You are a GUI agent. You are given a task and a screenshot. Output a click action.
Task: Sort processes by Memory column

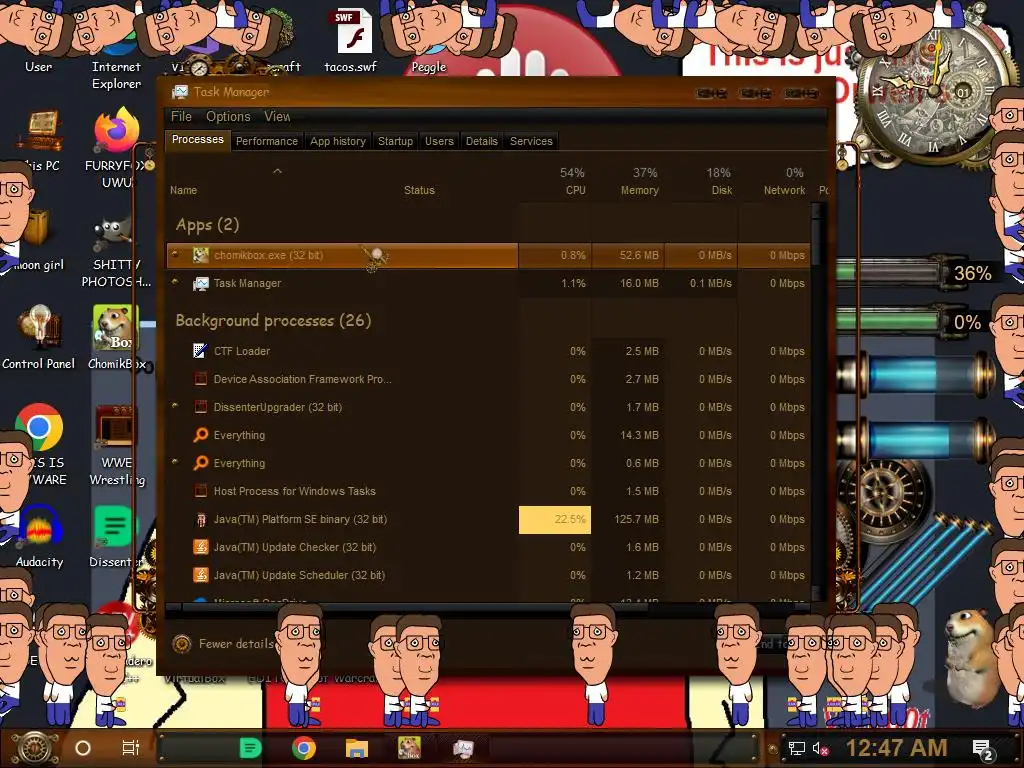(628, 182)
